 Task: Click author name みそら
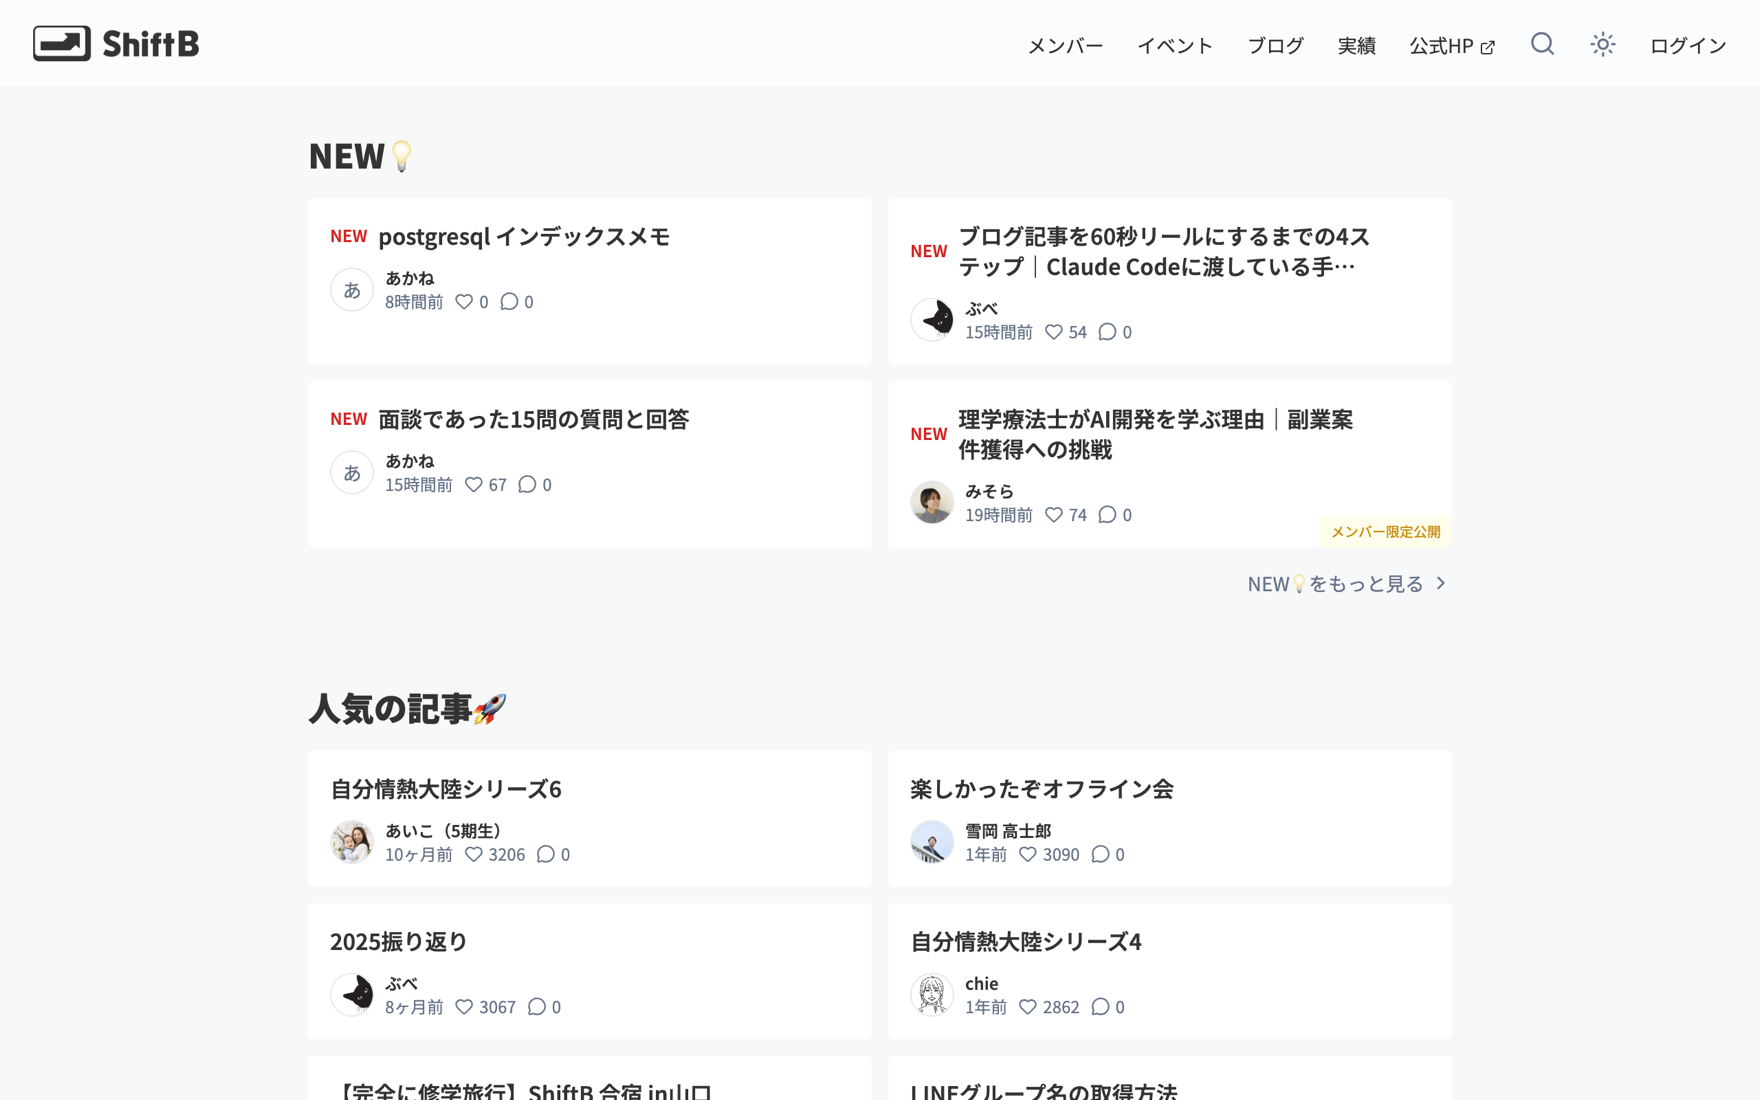tap(989, 491)
